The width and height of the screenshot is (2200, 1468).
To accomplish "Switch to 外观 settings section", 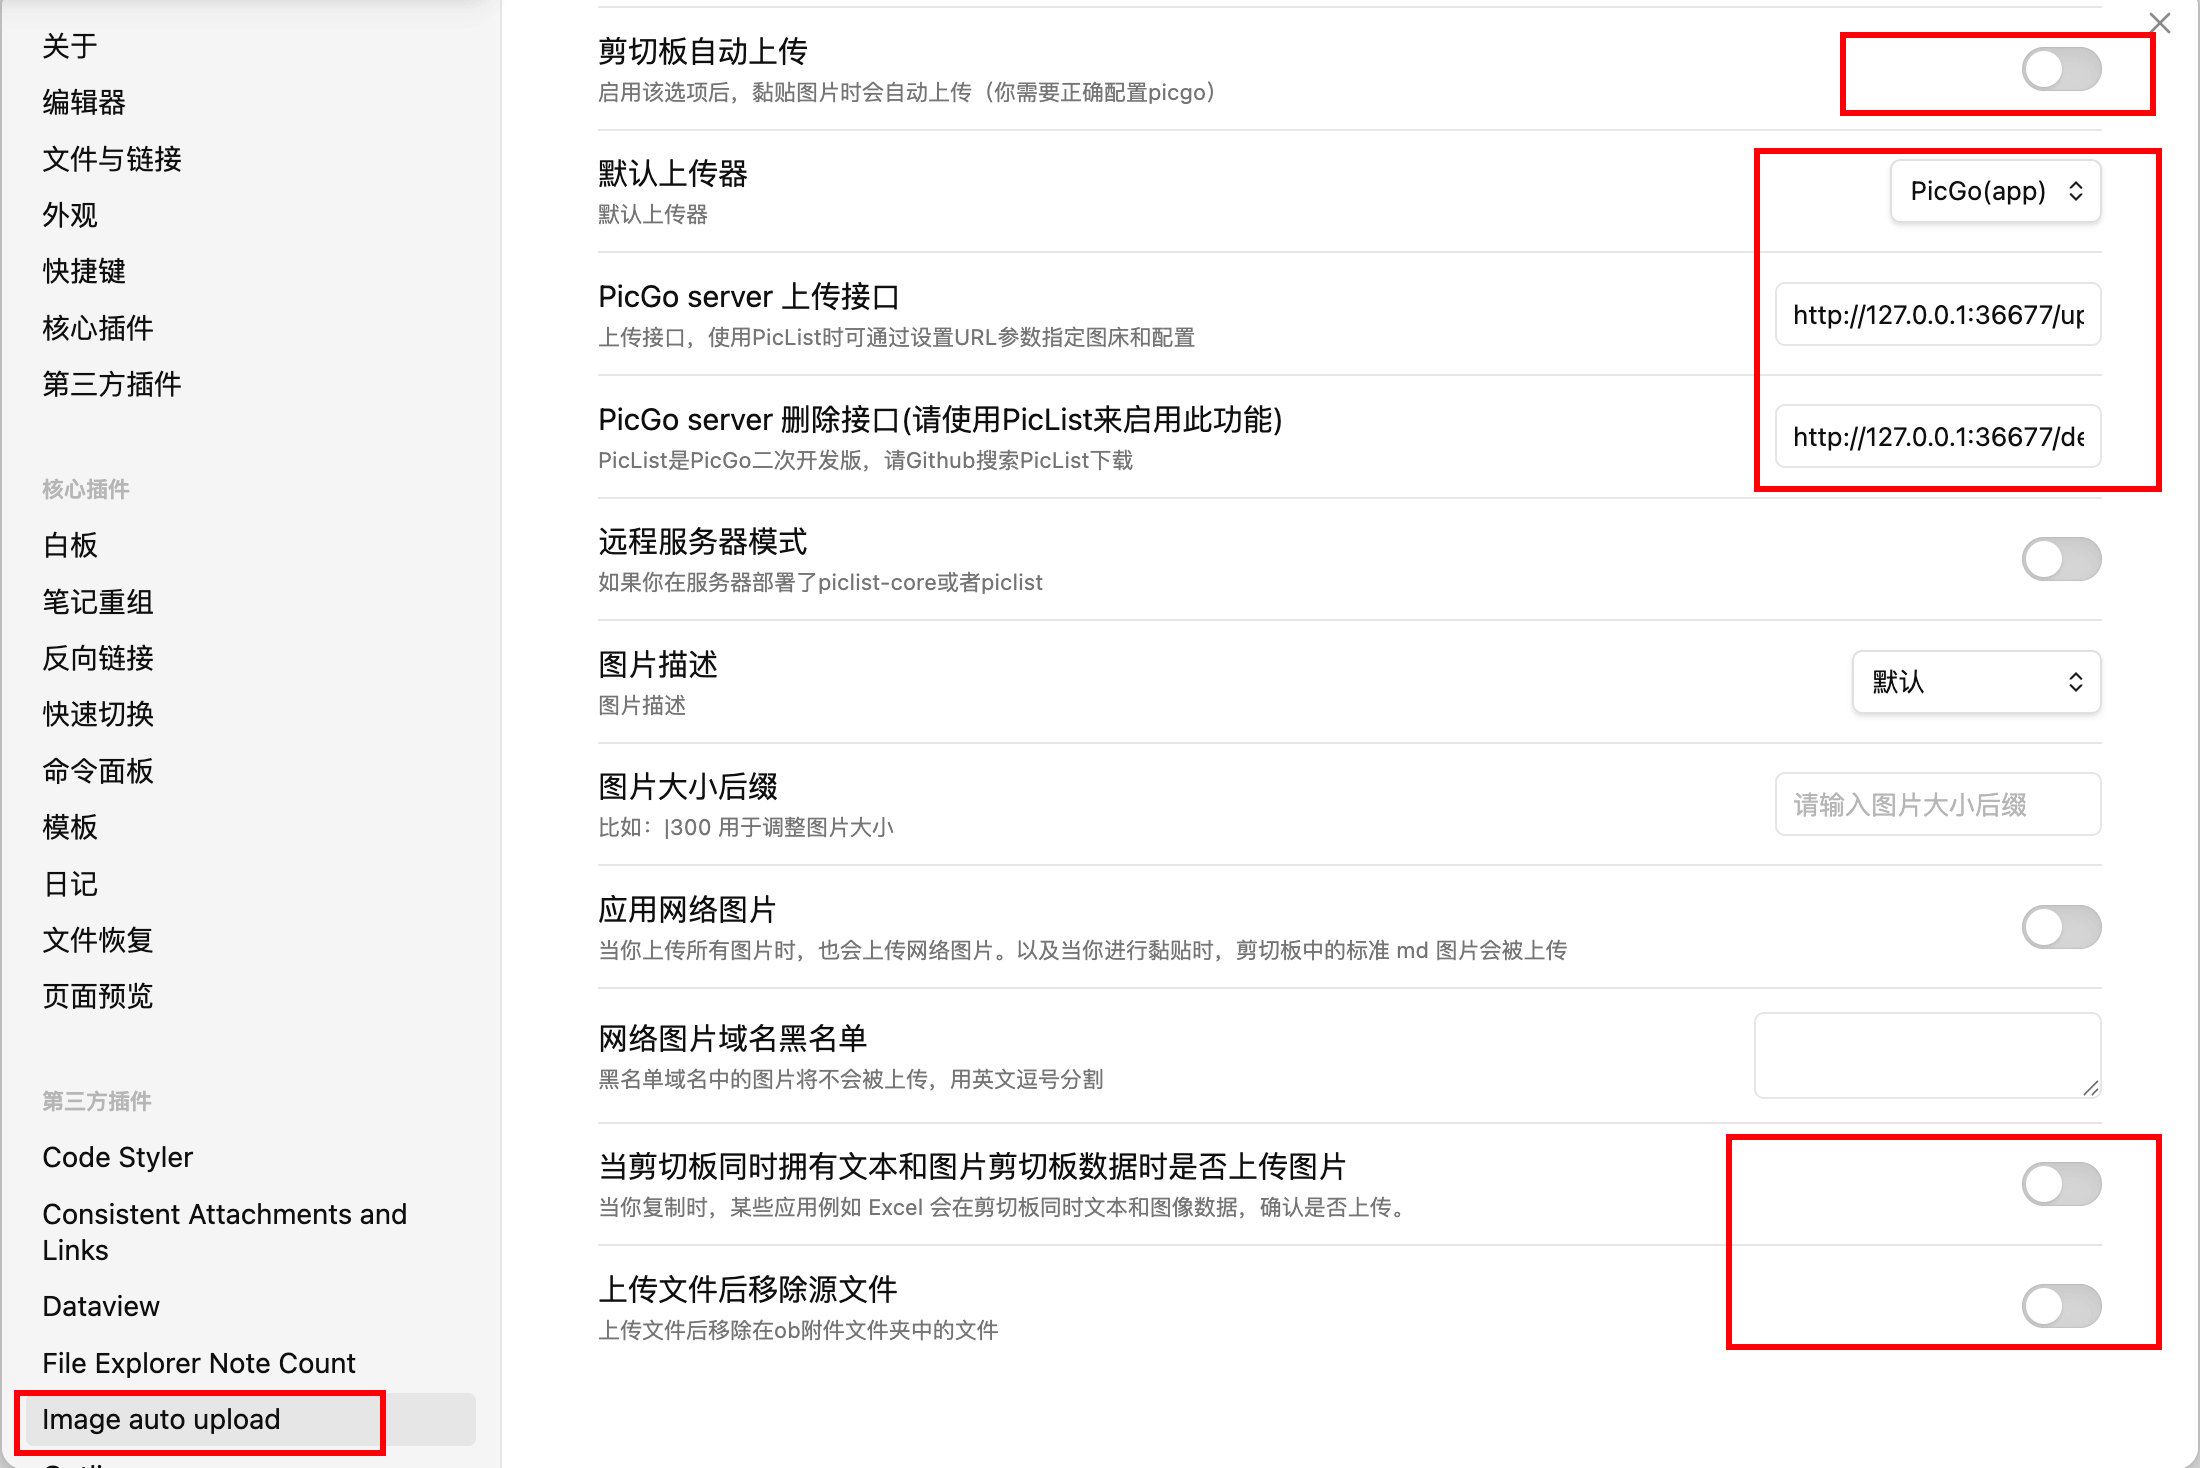I will [70, 215].
